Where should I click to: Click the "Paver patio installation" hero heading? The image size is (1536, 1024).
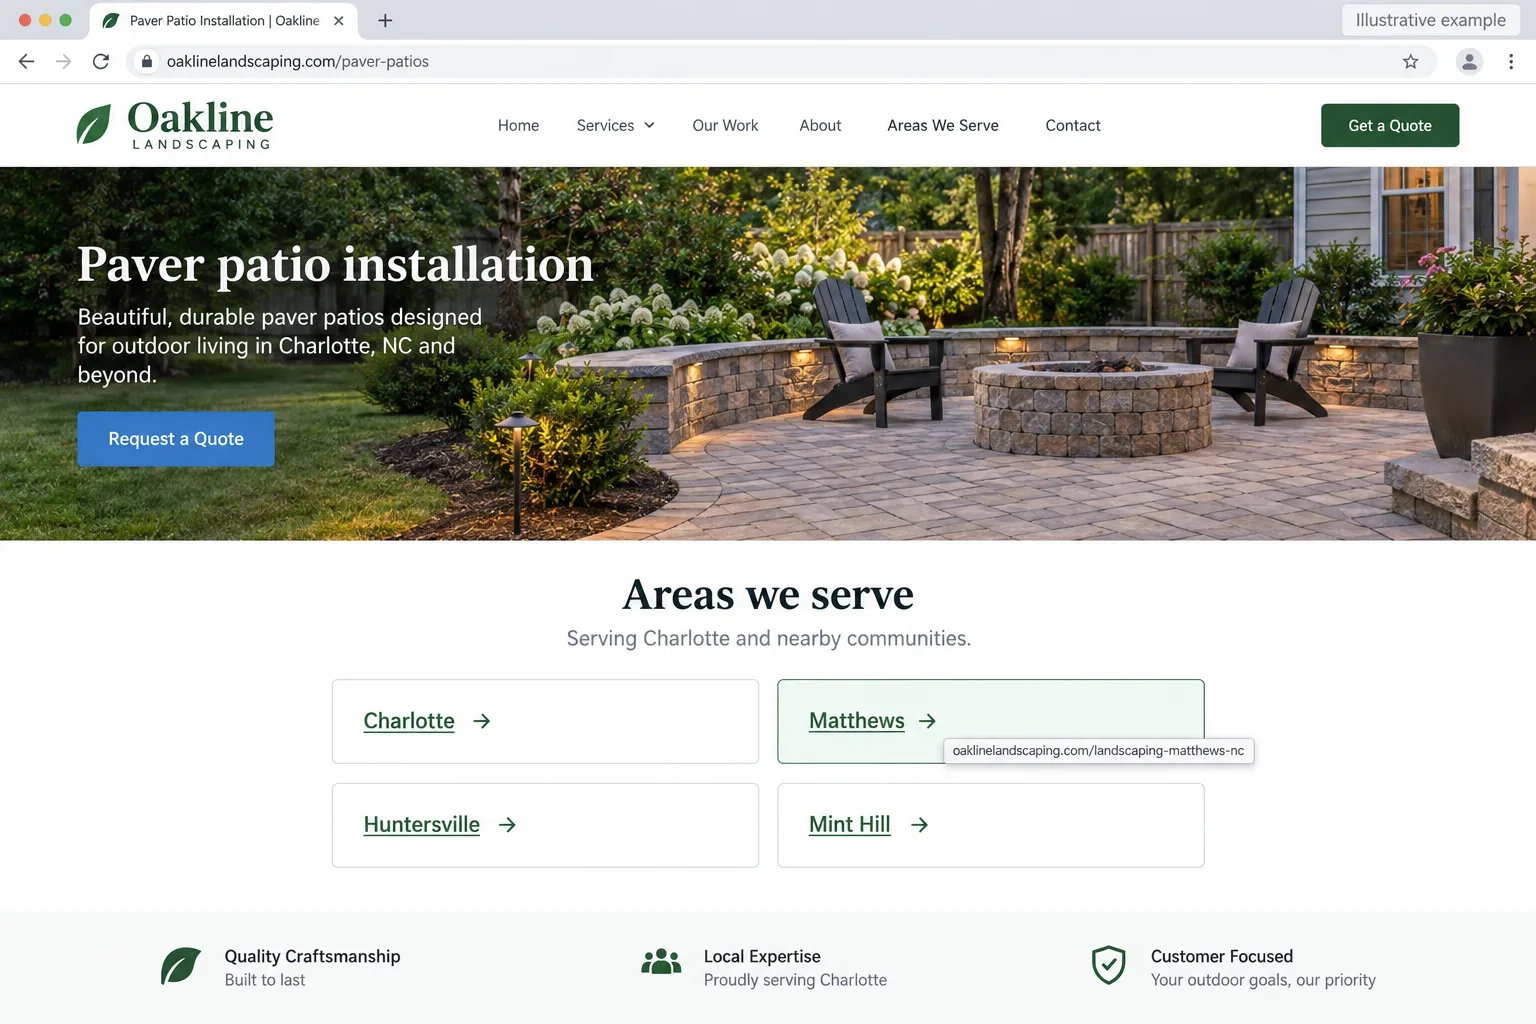336,264
